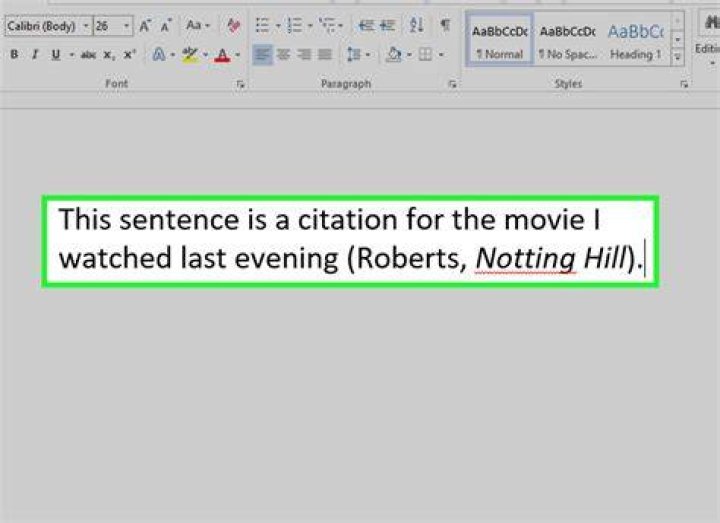Screen dimensions: 720x523
Task: Clear all formatting
Action: 234,25
